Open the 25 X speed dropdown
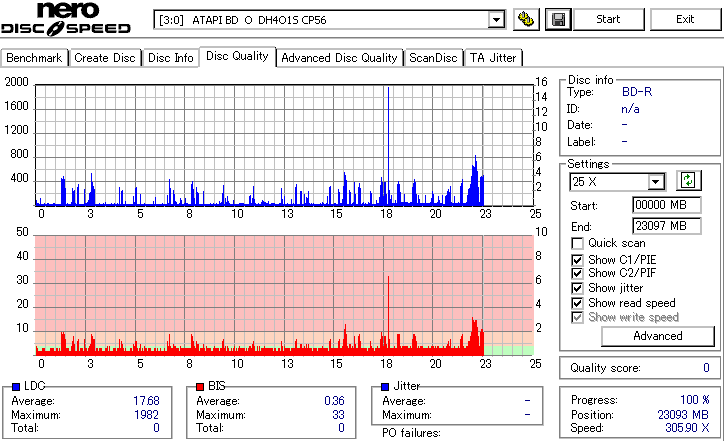 (x=655, y=182)
